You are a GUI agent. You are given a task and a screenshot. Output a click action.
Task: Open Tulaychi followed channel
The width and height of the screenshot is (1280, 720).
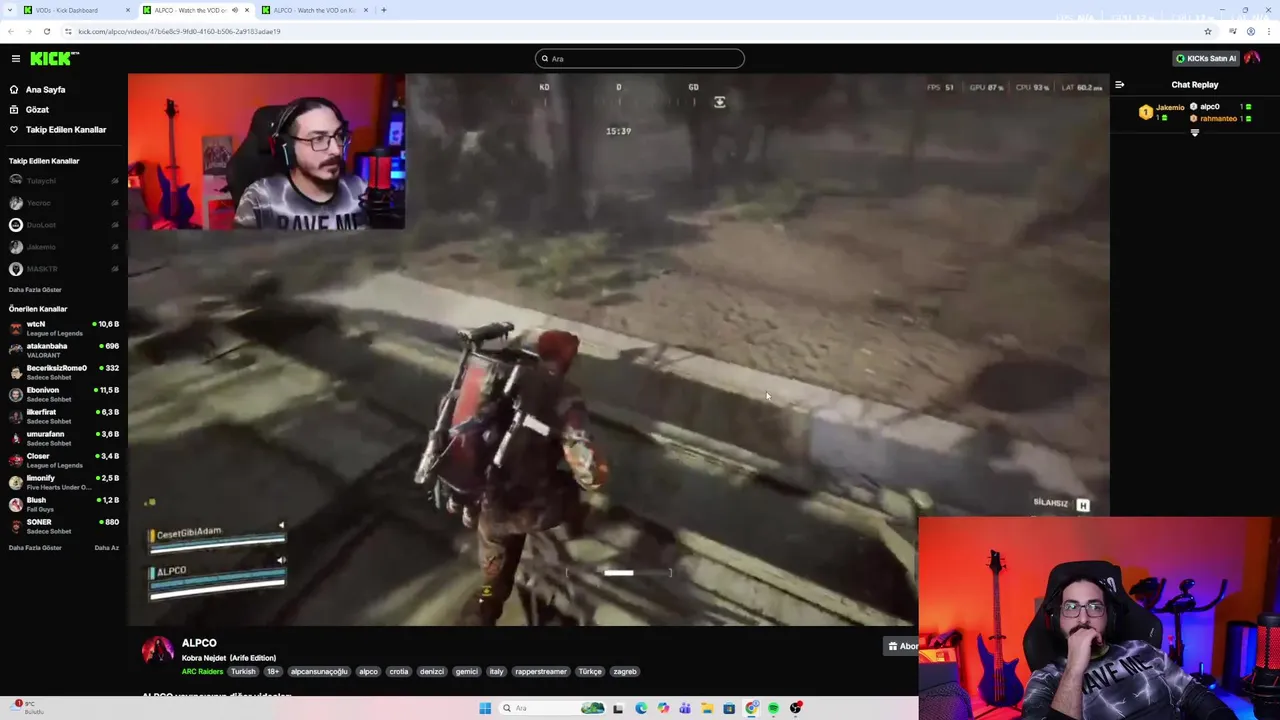tap(64, 181)
